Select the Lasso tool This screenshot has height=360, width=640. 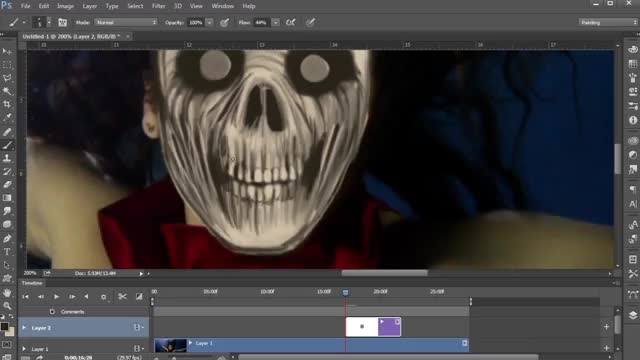pyautogui.click(x=7, y=78)
